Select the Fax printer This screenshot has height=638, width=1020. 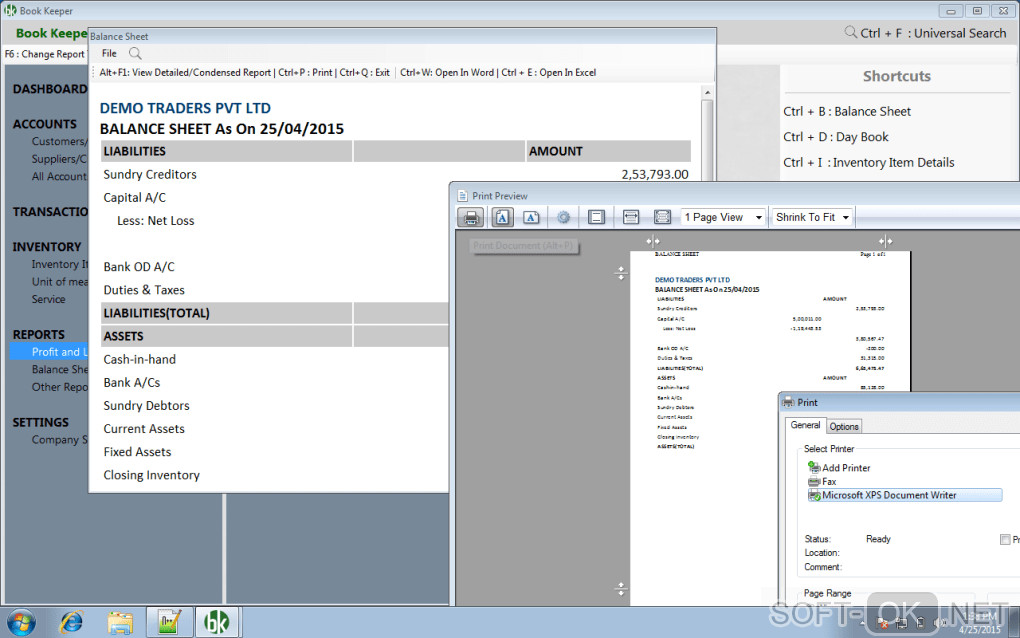click(x=822, y=482)
